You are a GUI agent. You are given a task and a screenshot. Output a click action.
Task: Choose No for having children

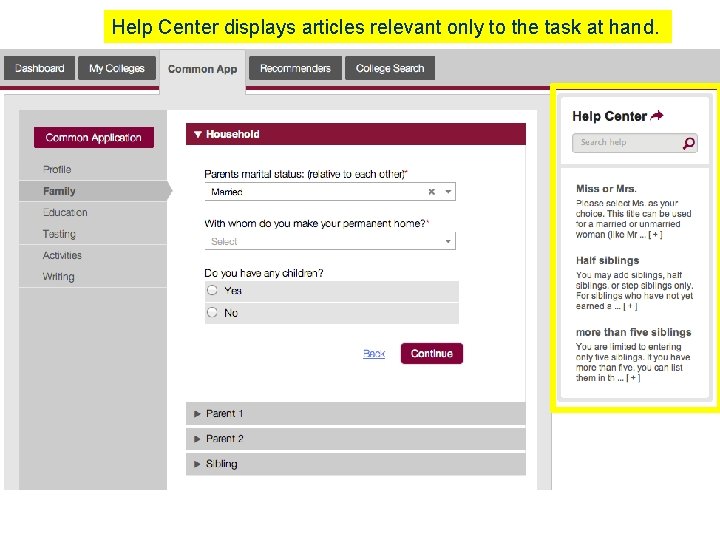(x=212, y=313)
